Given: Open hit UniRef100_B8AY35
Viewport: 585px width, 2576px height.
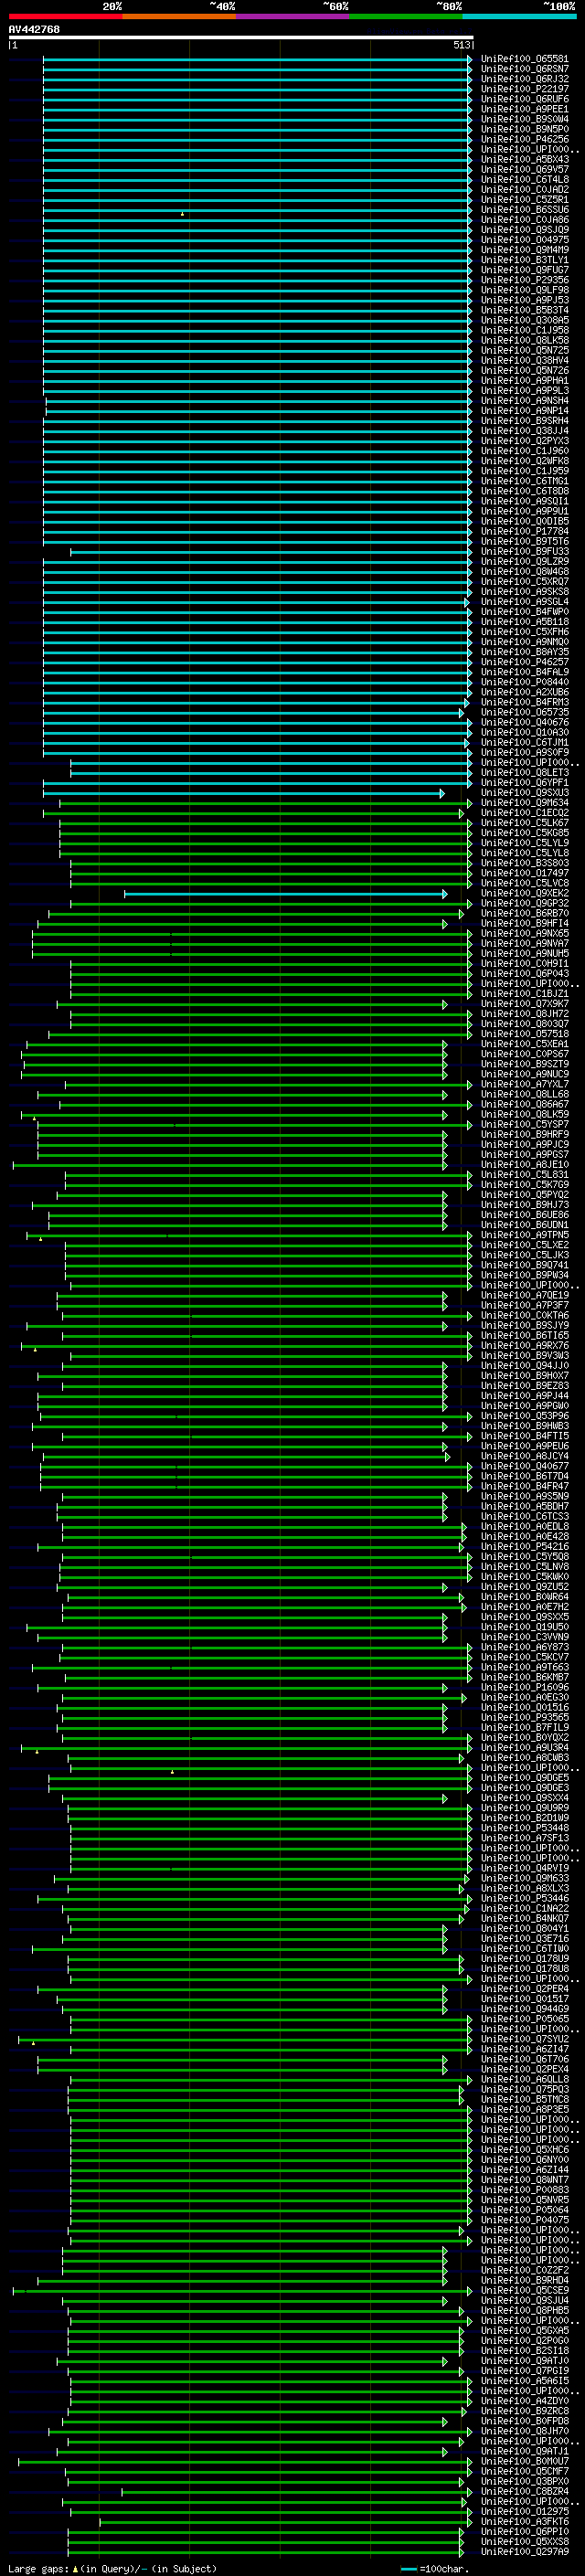Looking at the screenshot, I should point(525,652).
